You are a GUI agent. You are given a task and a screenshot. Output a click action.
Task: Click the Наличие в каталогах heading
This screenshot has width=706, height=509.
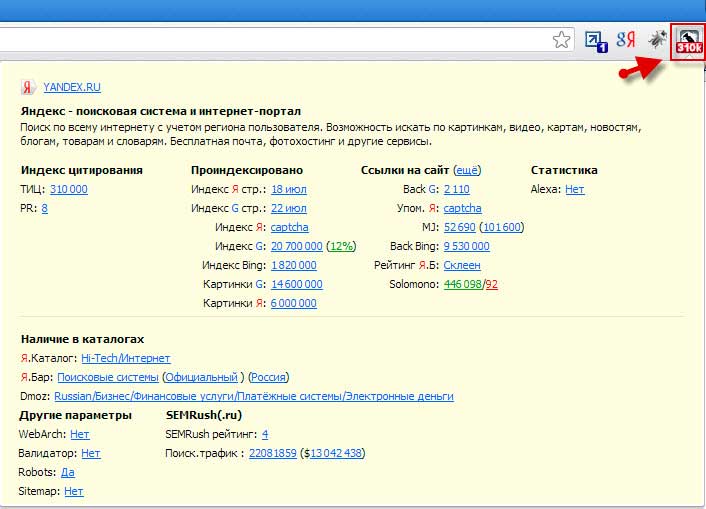click(x=82, y=339)
